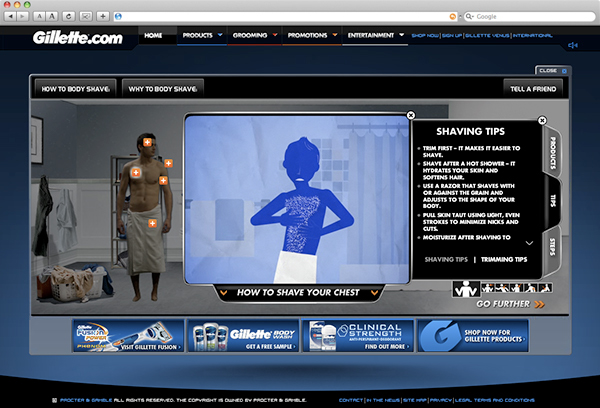Expand the GROOMING dropdown menu
Screen dimensions: 600x408
(254, 35)
